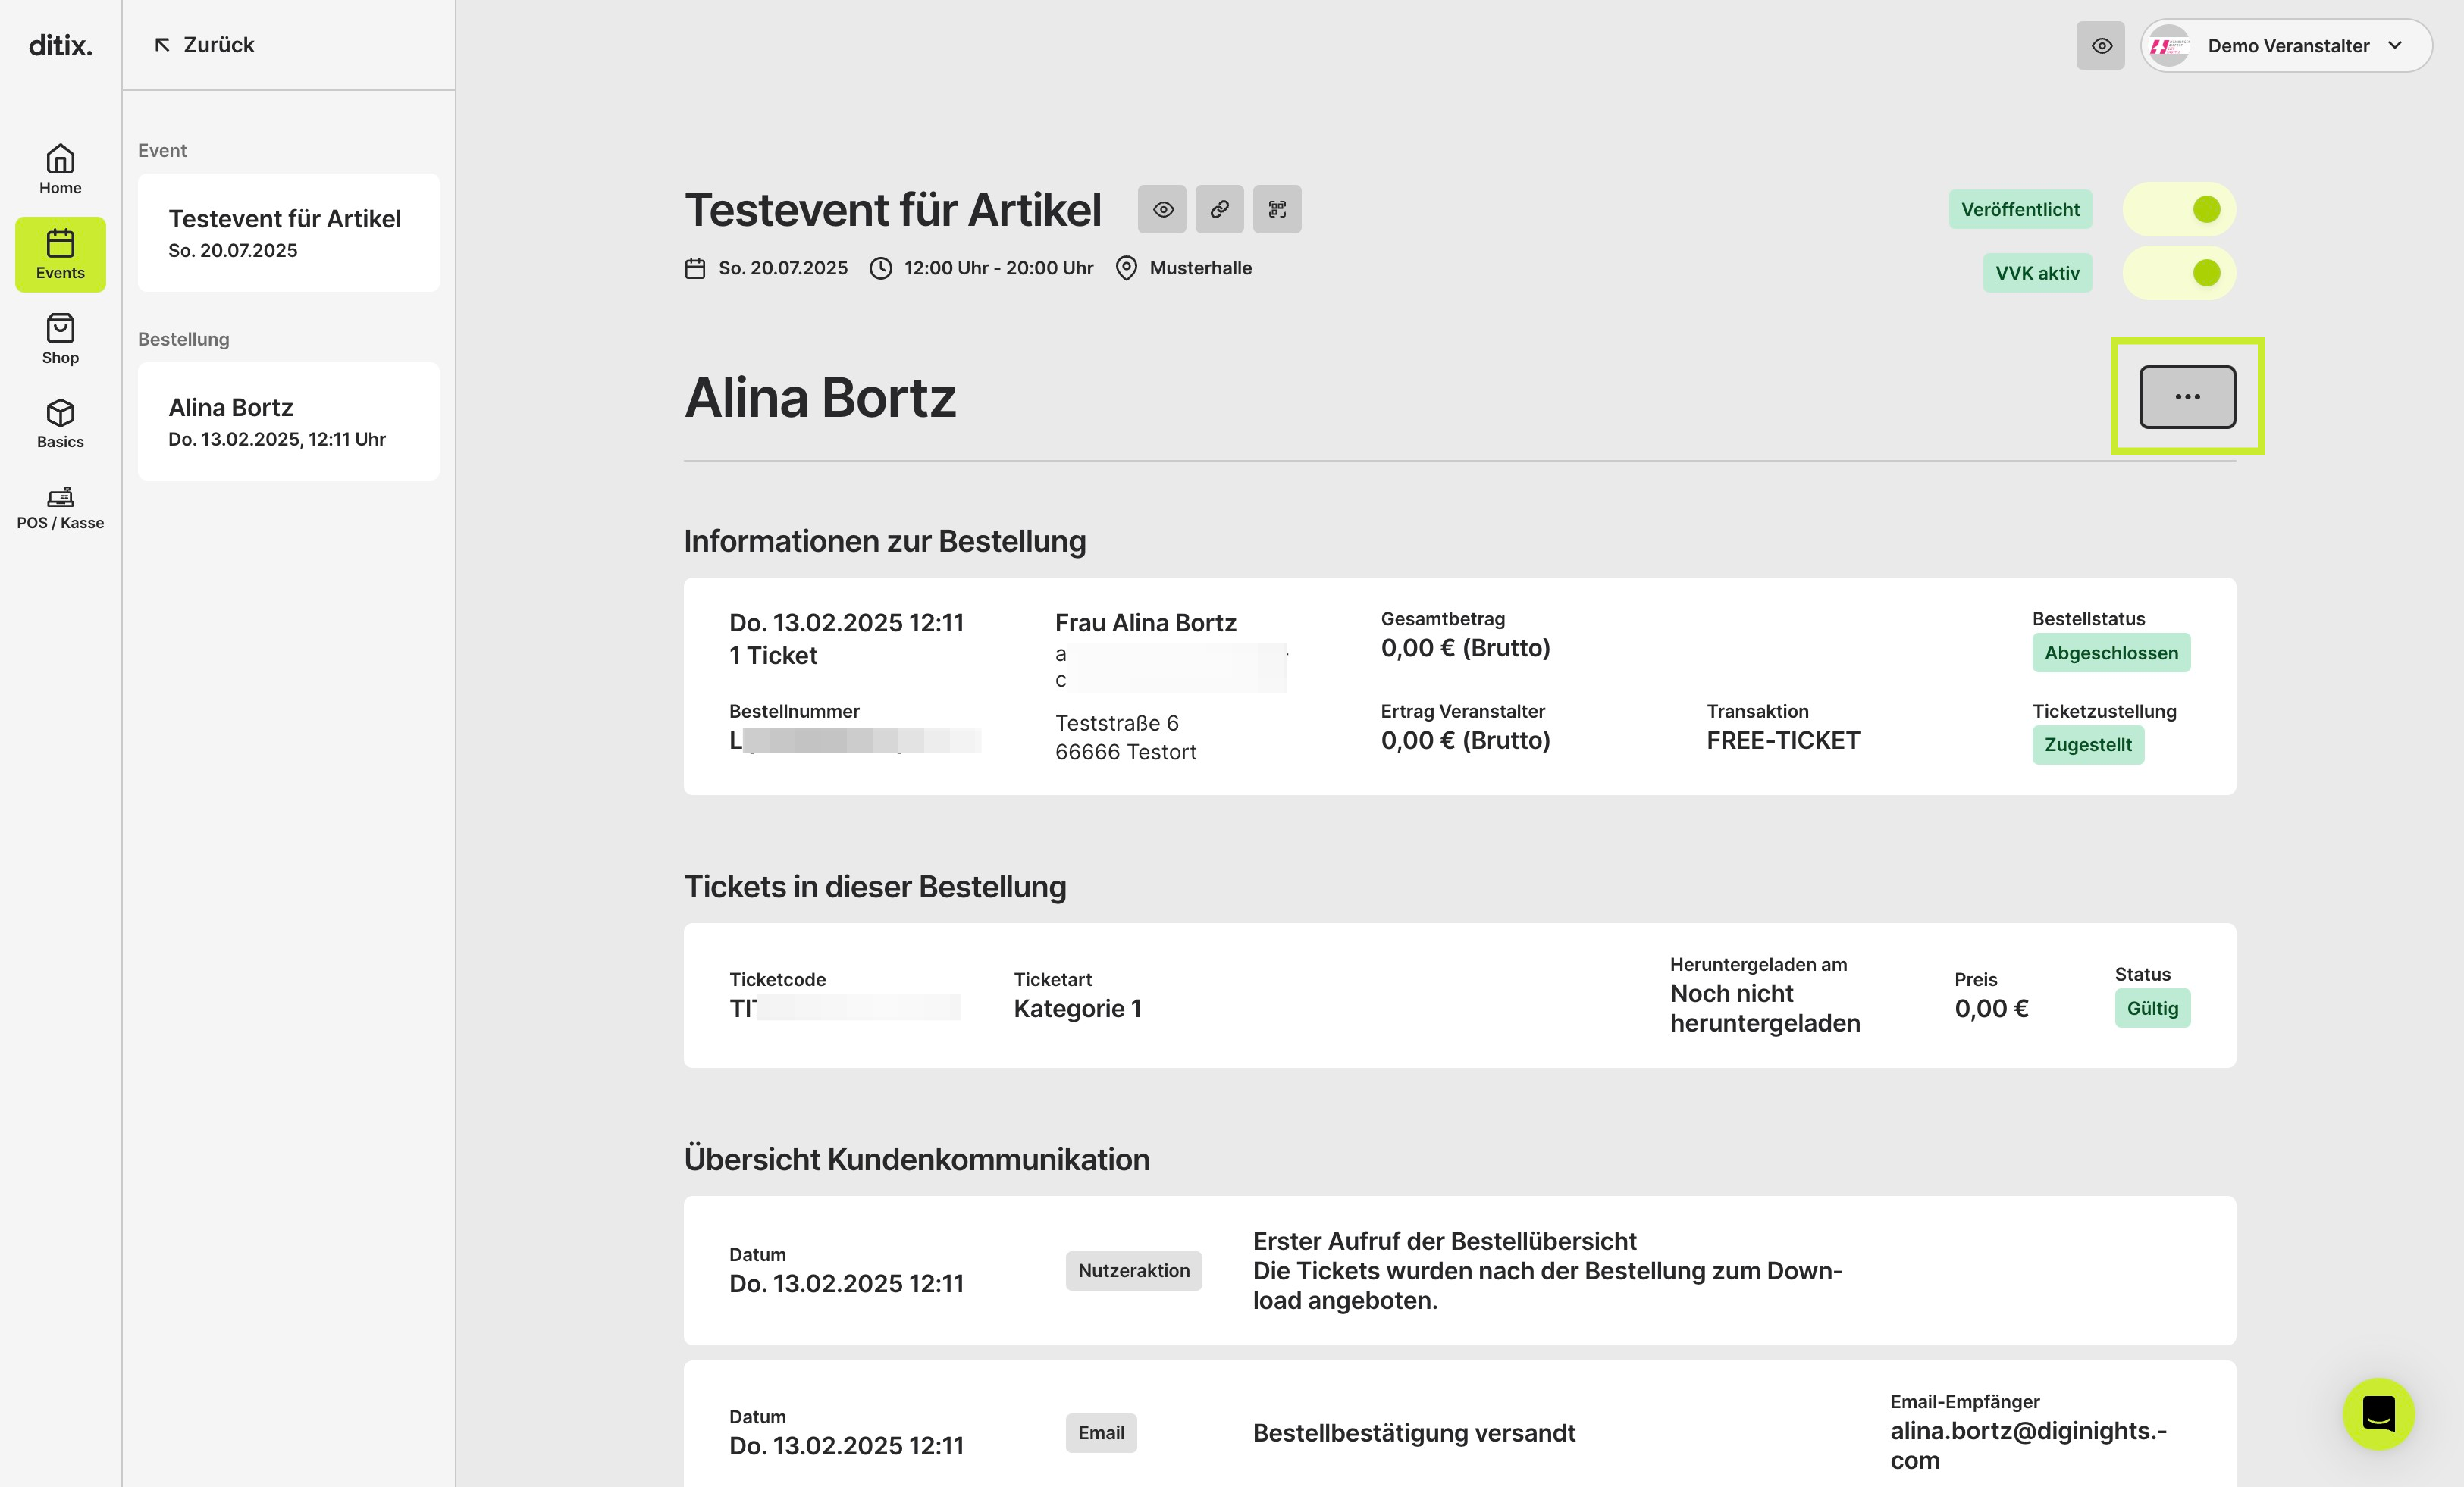This screenshot has width=2464, height=1487.
Task: Open the QR scan icon beside event title
Action: [1277, 209]
